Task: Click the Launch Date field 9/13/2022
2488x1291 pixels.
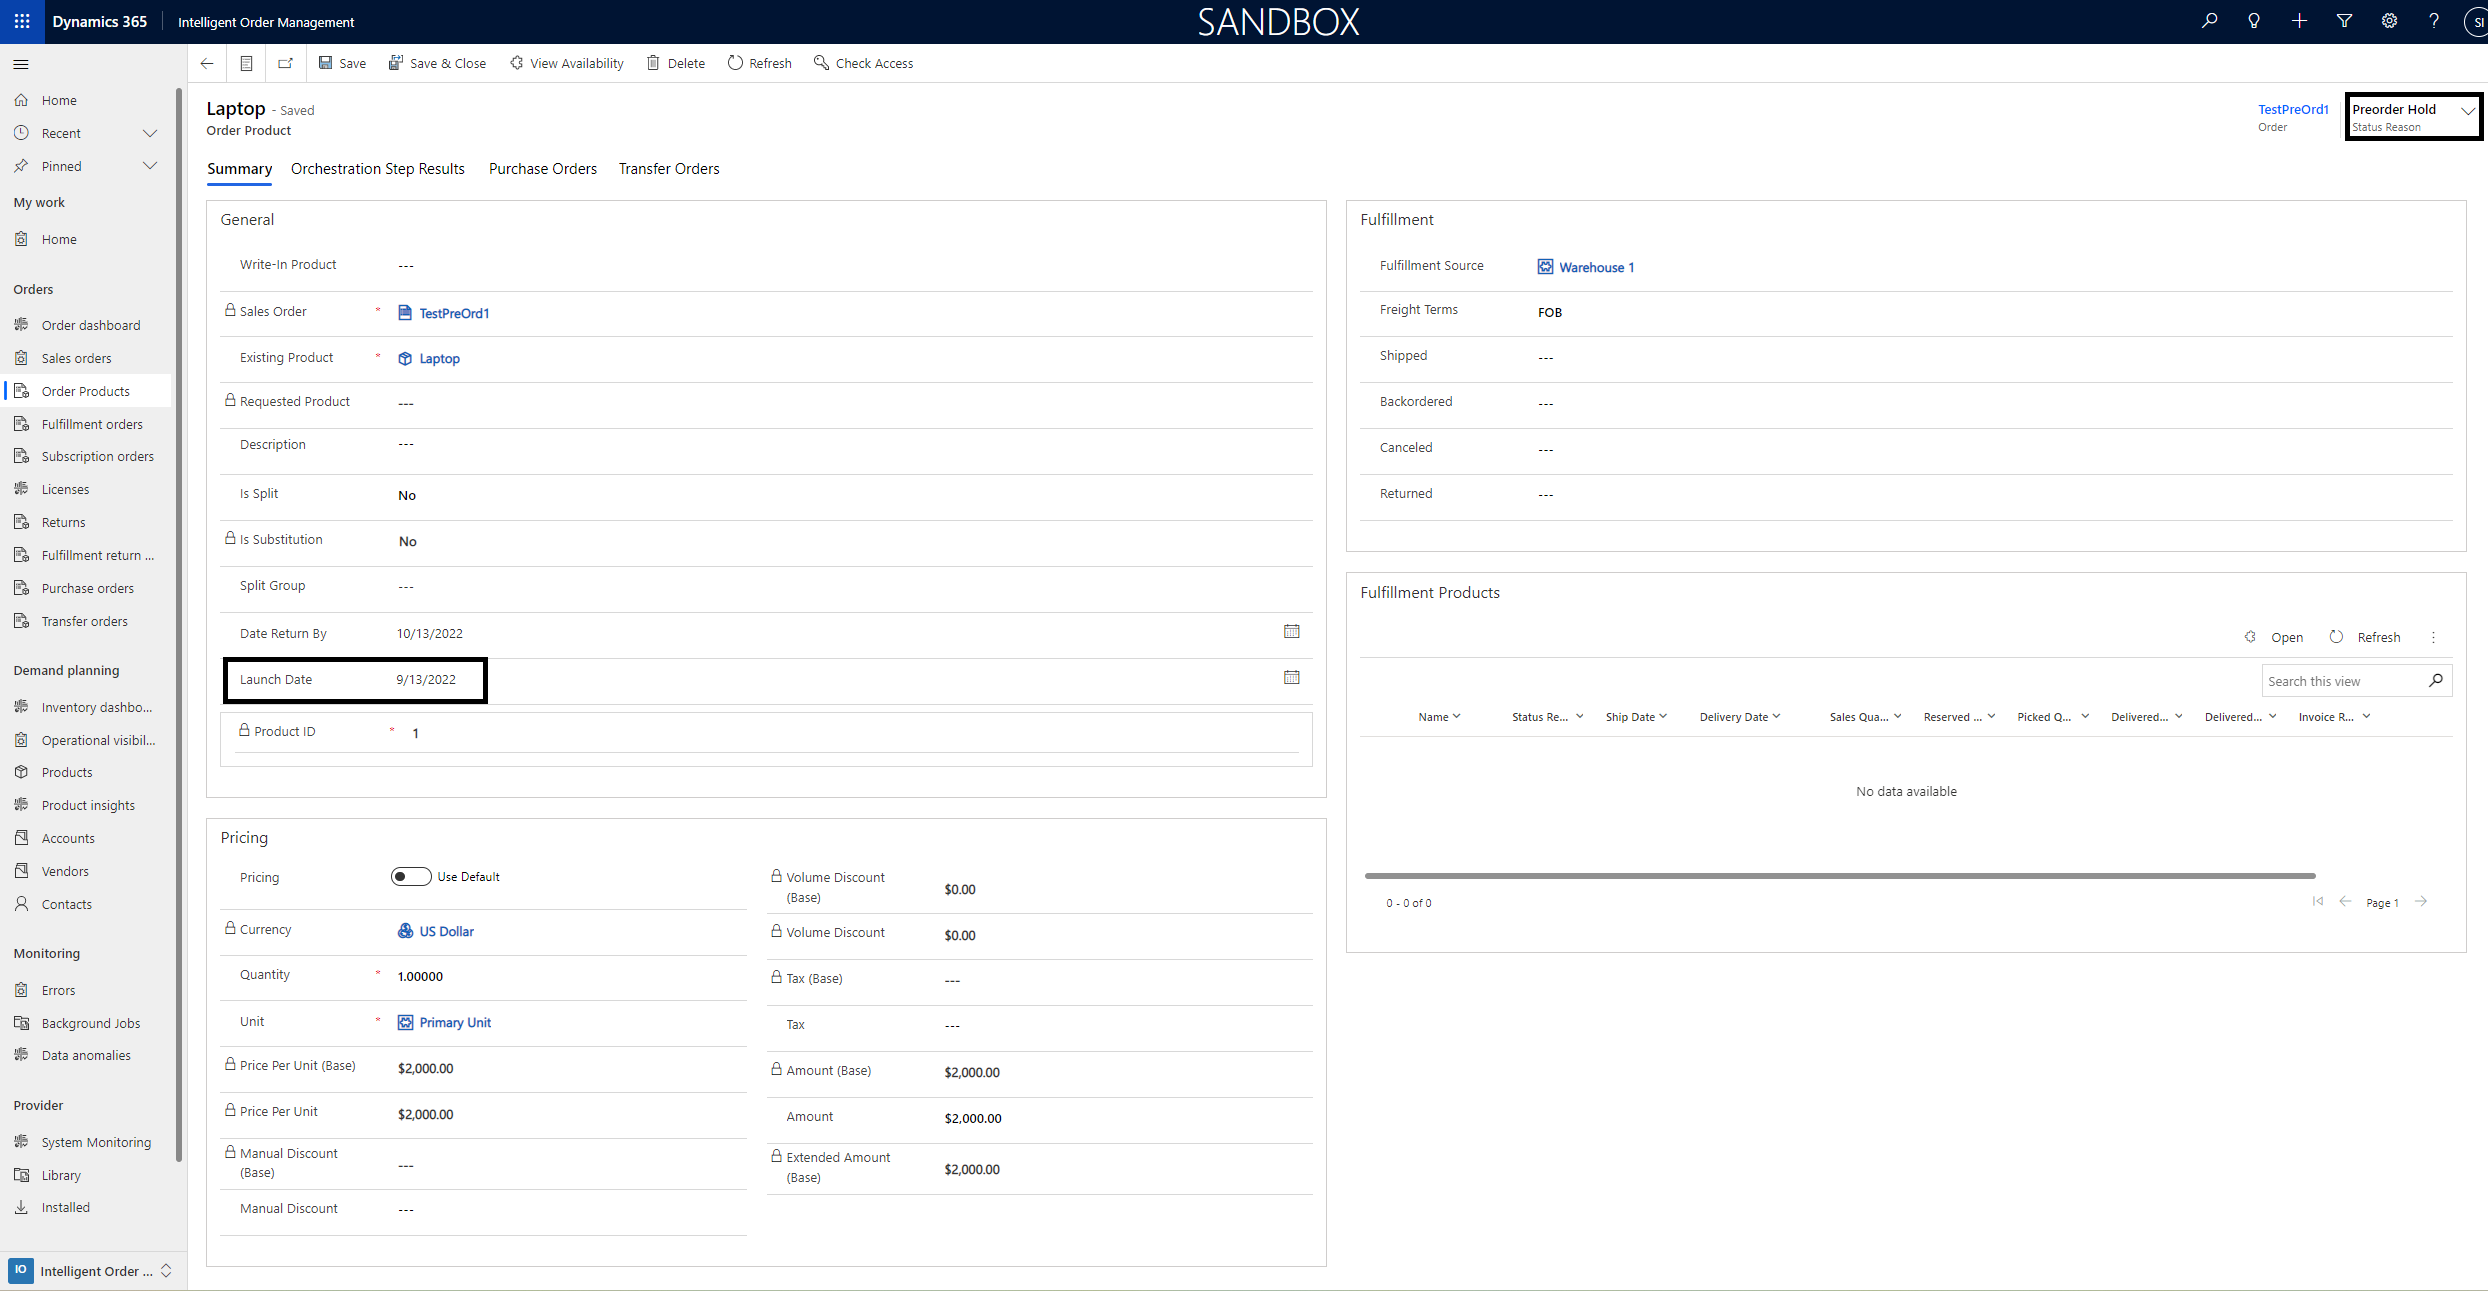Action: click(x=426, y=680)
